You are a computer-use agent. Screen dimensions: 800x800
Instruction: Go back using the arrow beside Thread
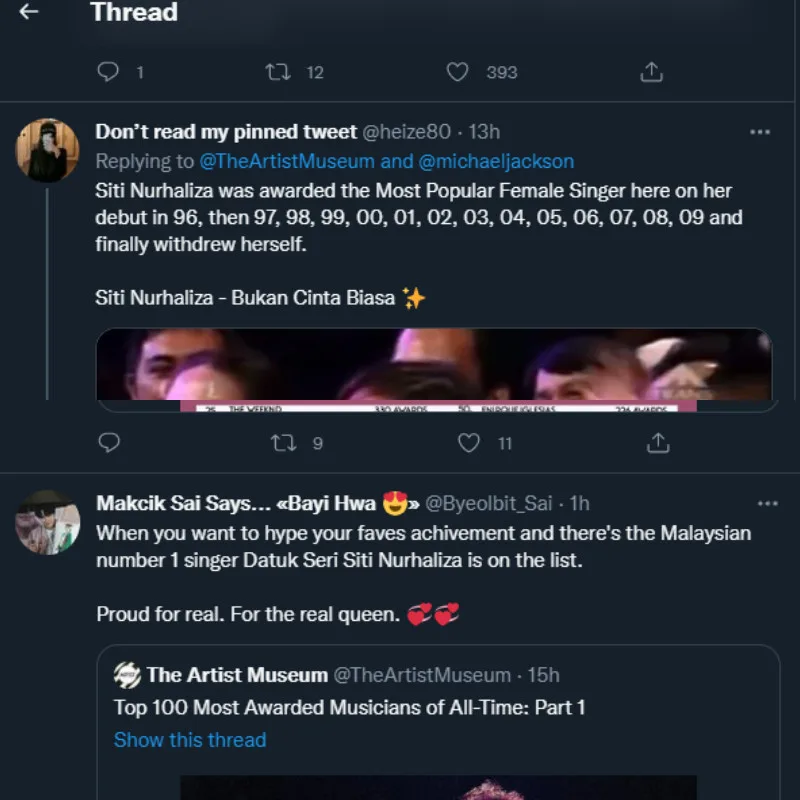click(30, 13)
